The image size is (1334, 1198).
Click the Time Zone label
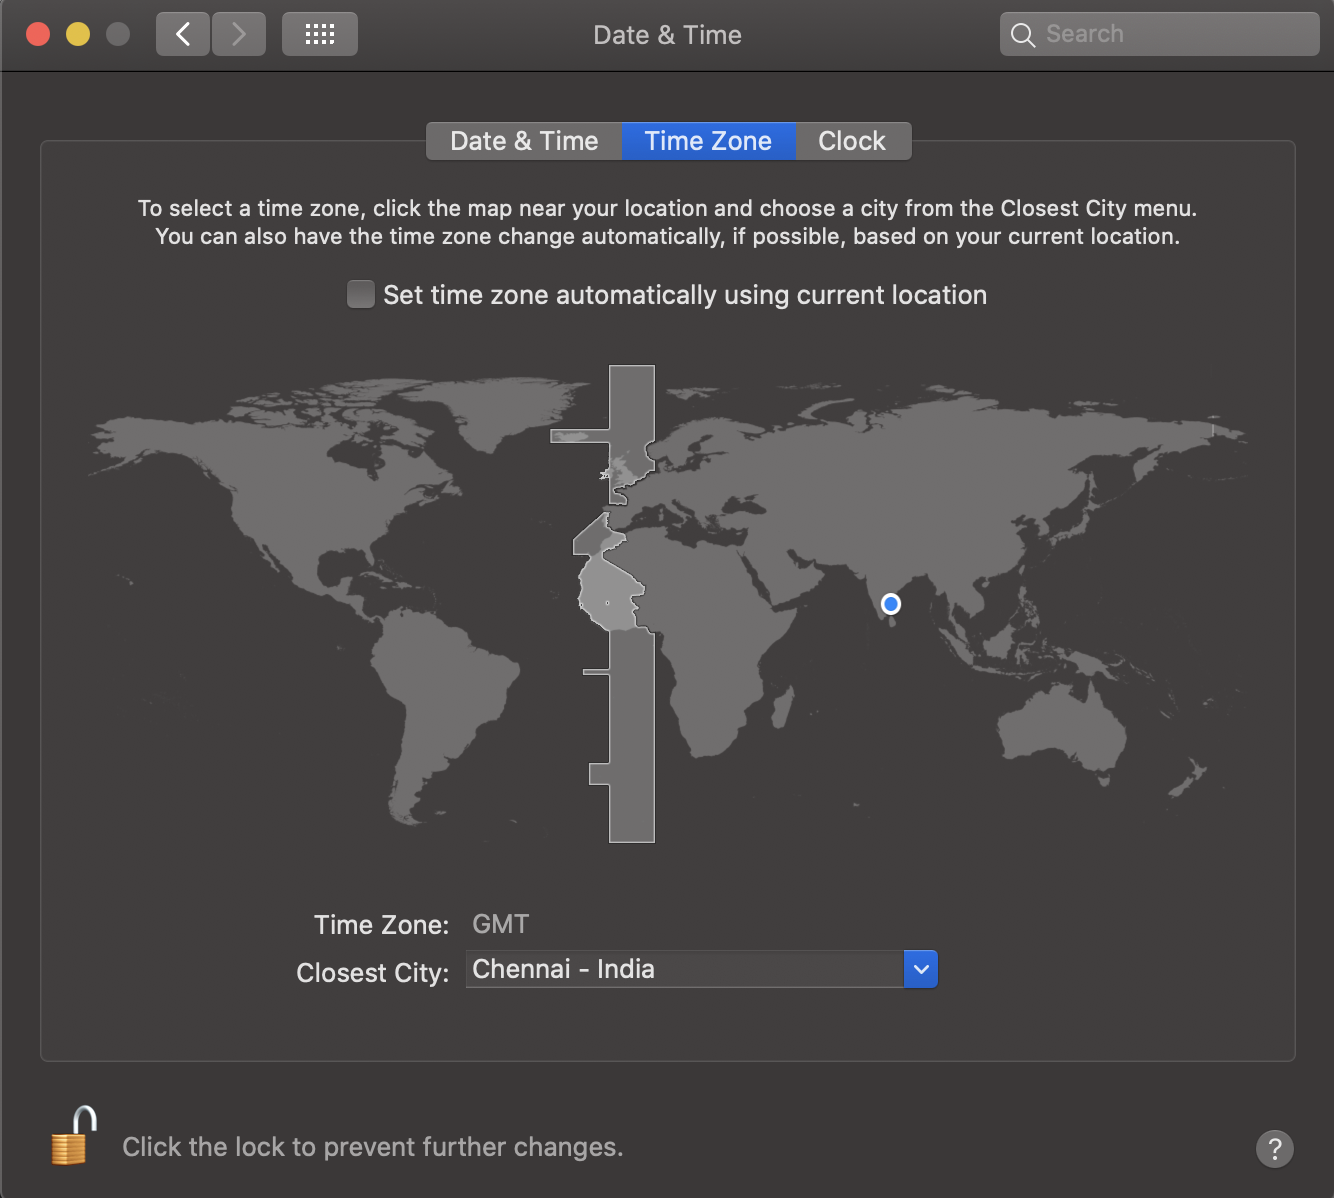(x=382, y=925)
